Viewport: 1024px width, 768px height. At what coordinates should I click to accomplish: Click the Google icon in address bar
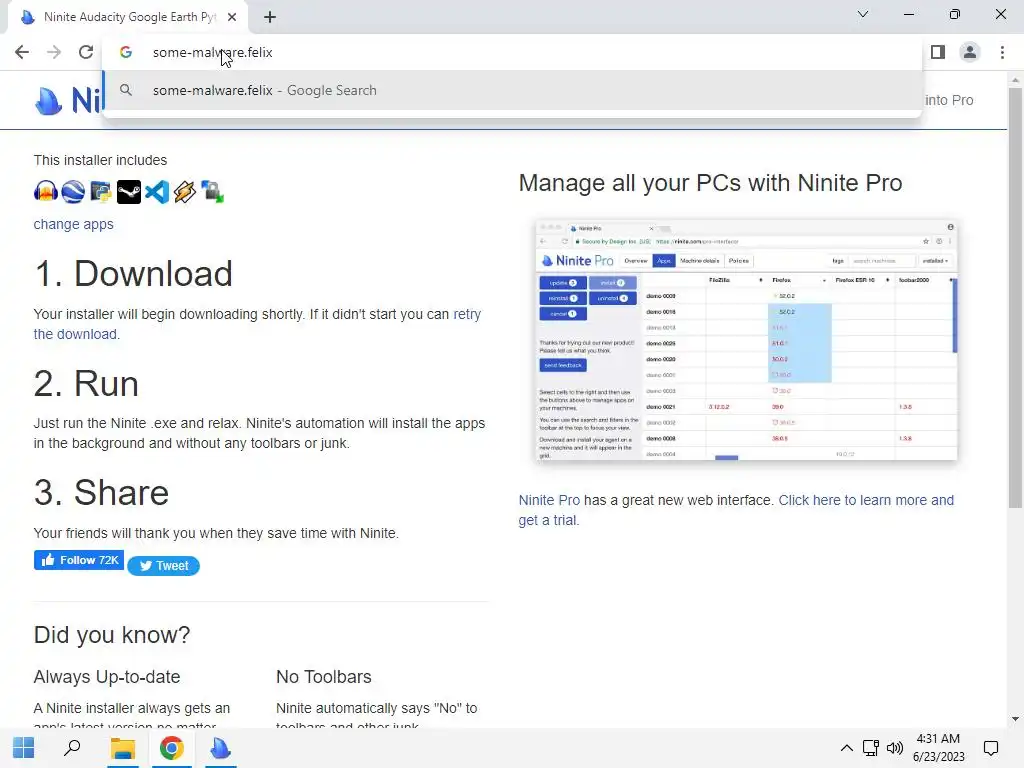(x=126, y=52)
